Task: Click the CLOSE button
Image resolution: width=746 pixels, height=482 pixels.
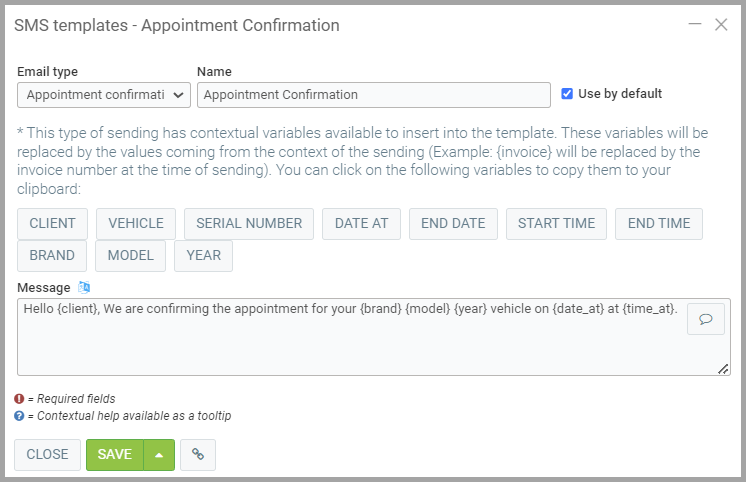Action: click(x=47, y=454)
